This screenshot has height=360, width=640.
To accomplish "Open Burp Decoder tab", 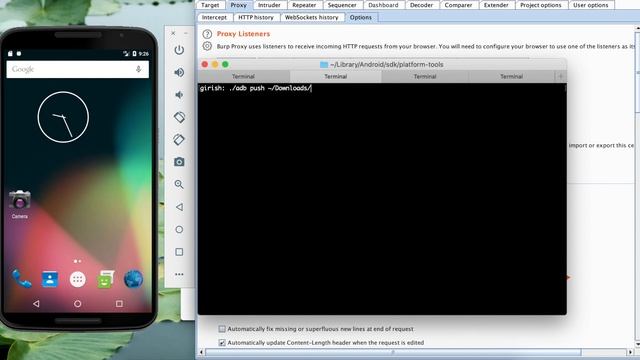I will (421, 5).
